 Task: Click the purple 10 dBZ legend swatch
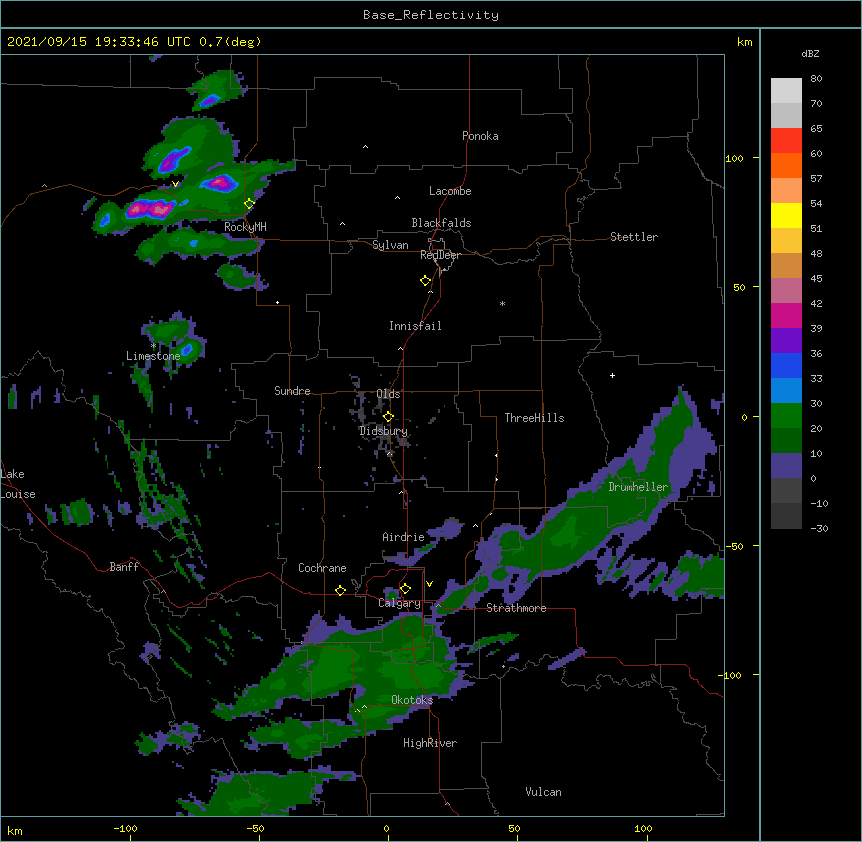pos(786,466)
